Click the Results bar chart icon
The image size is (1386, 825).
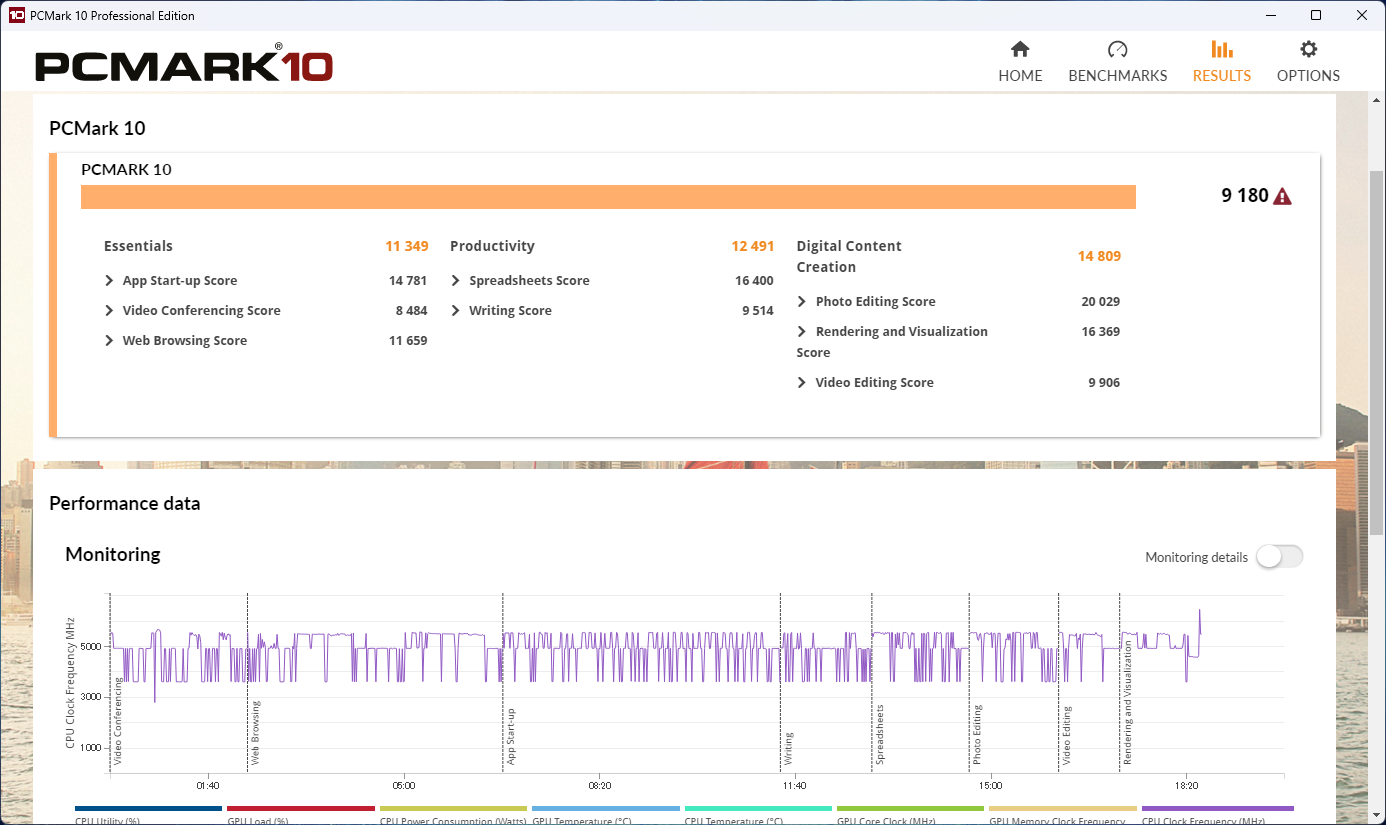coord(1221,50)
